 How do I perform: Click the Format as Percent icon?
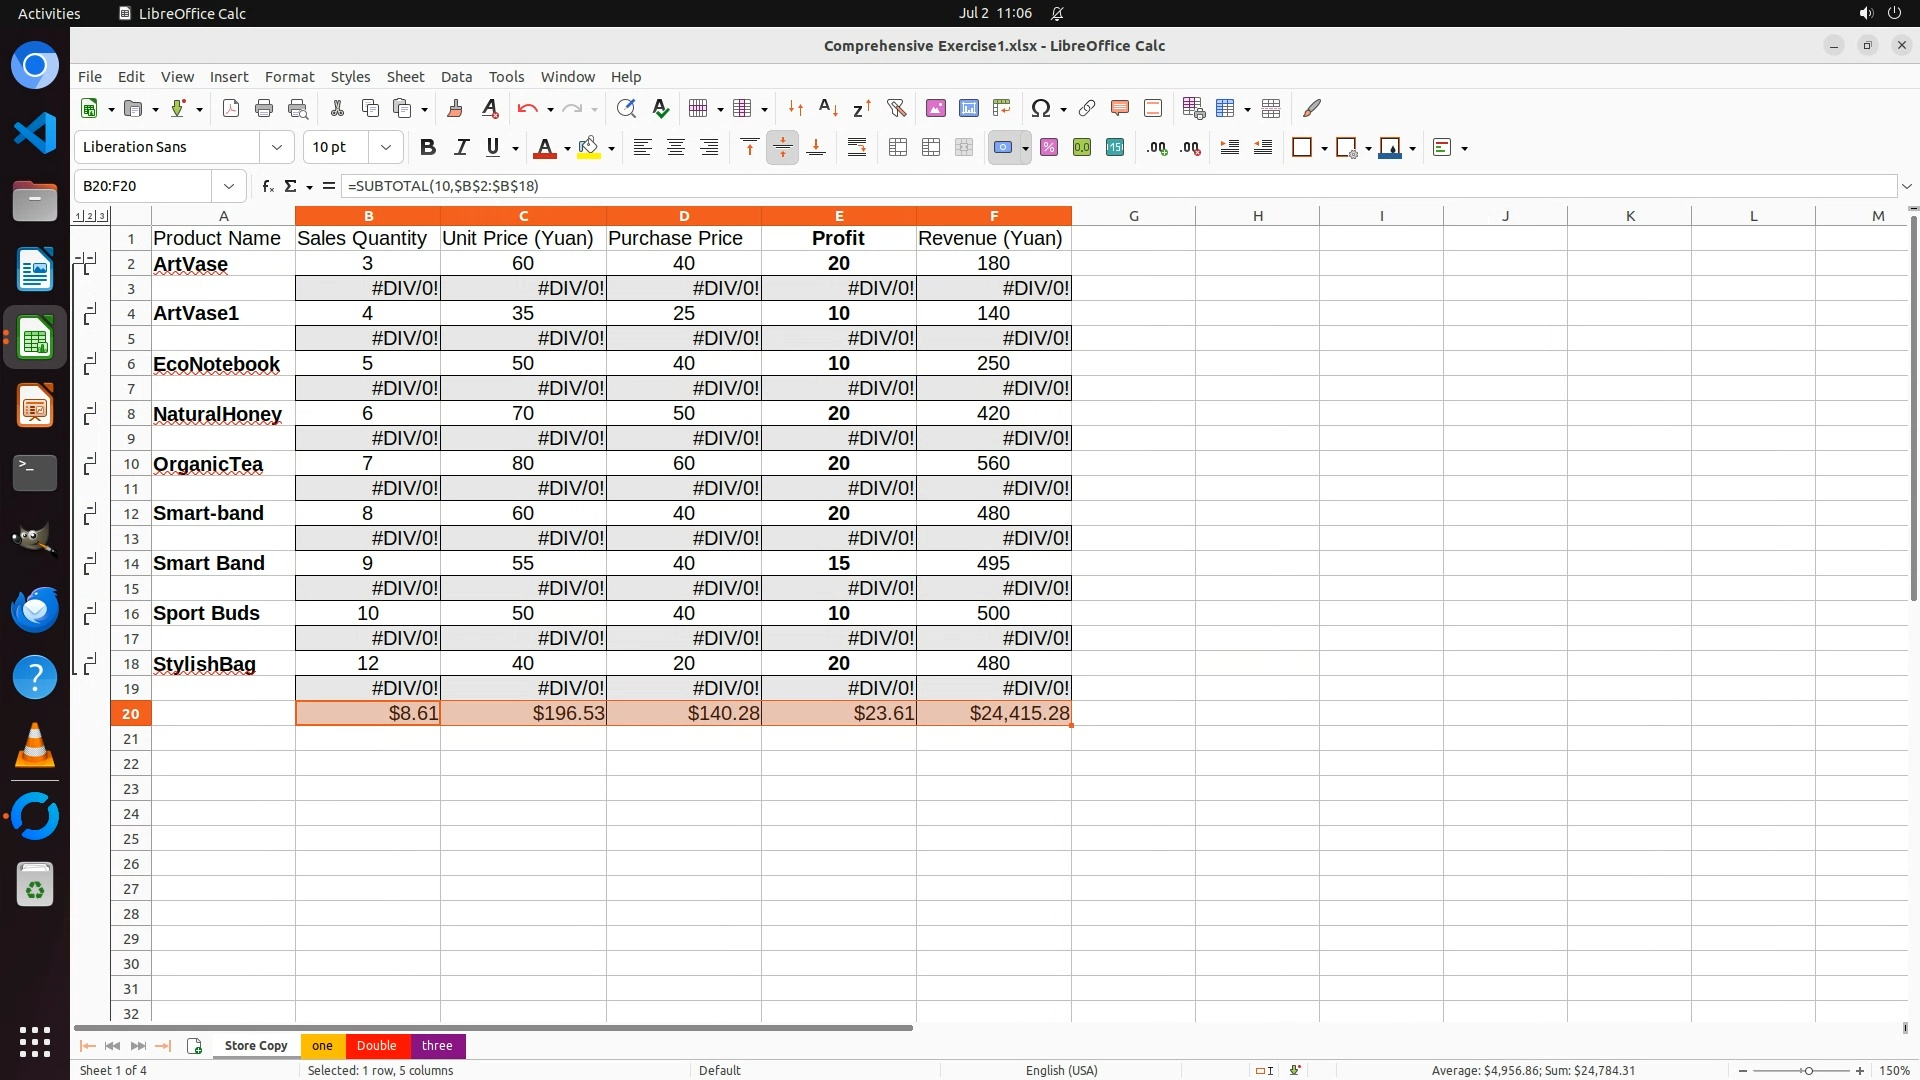point(1049,148)
